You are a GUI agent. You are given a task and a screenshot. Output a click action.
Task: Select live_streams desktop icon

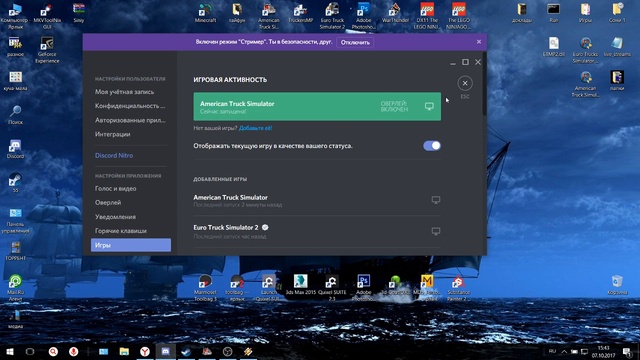click(617, 47)
